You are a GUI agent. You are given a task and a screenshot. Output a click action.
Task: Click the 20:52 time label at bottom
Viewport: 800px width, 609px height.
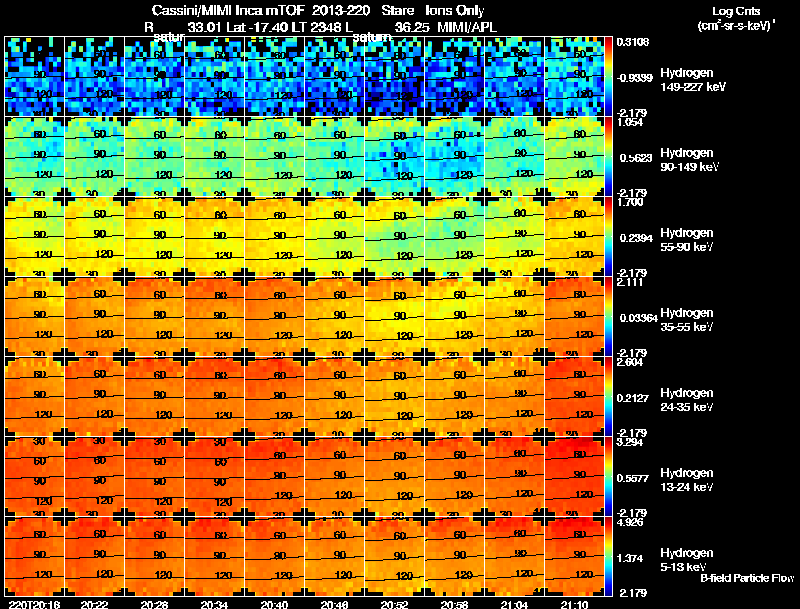pos(394,604)
